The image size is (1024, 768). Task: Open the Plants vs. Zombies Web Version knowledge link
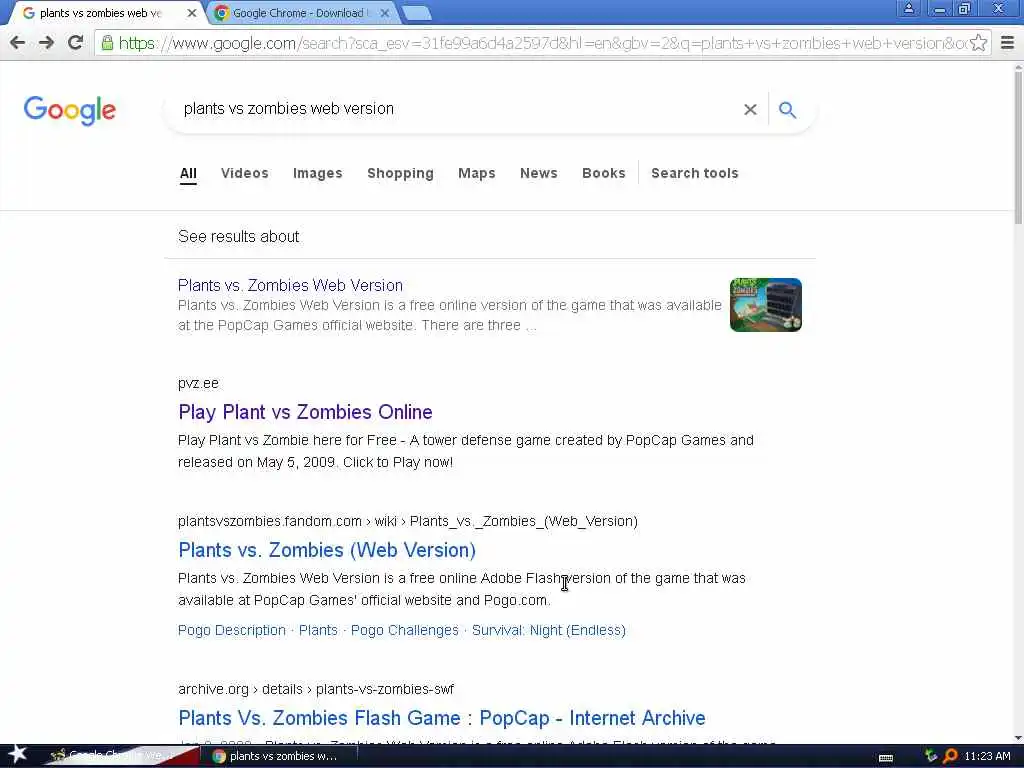coord(290,285)
